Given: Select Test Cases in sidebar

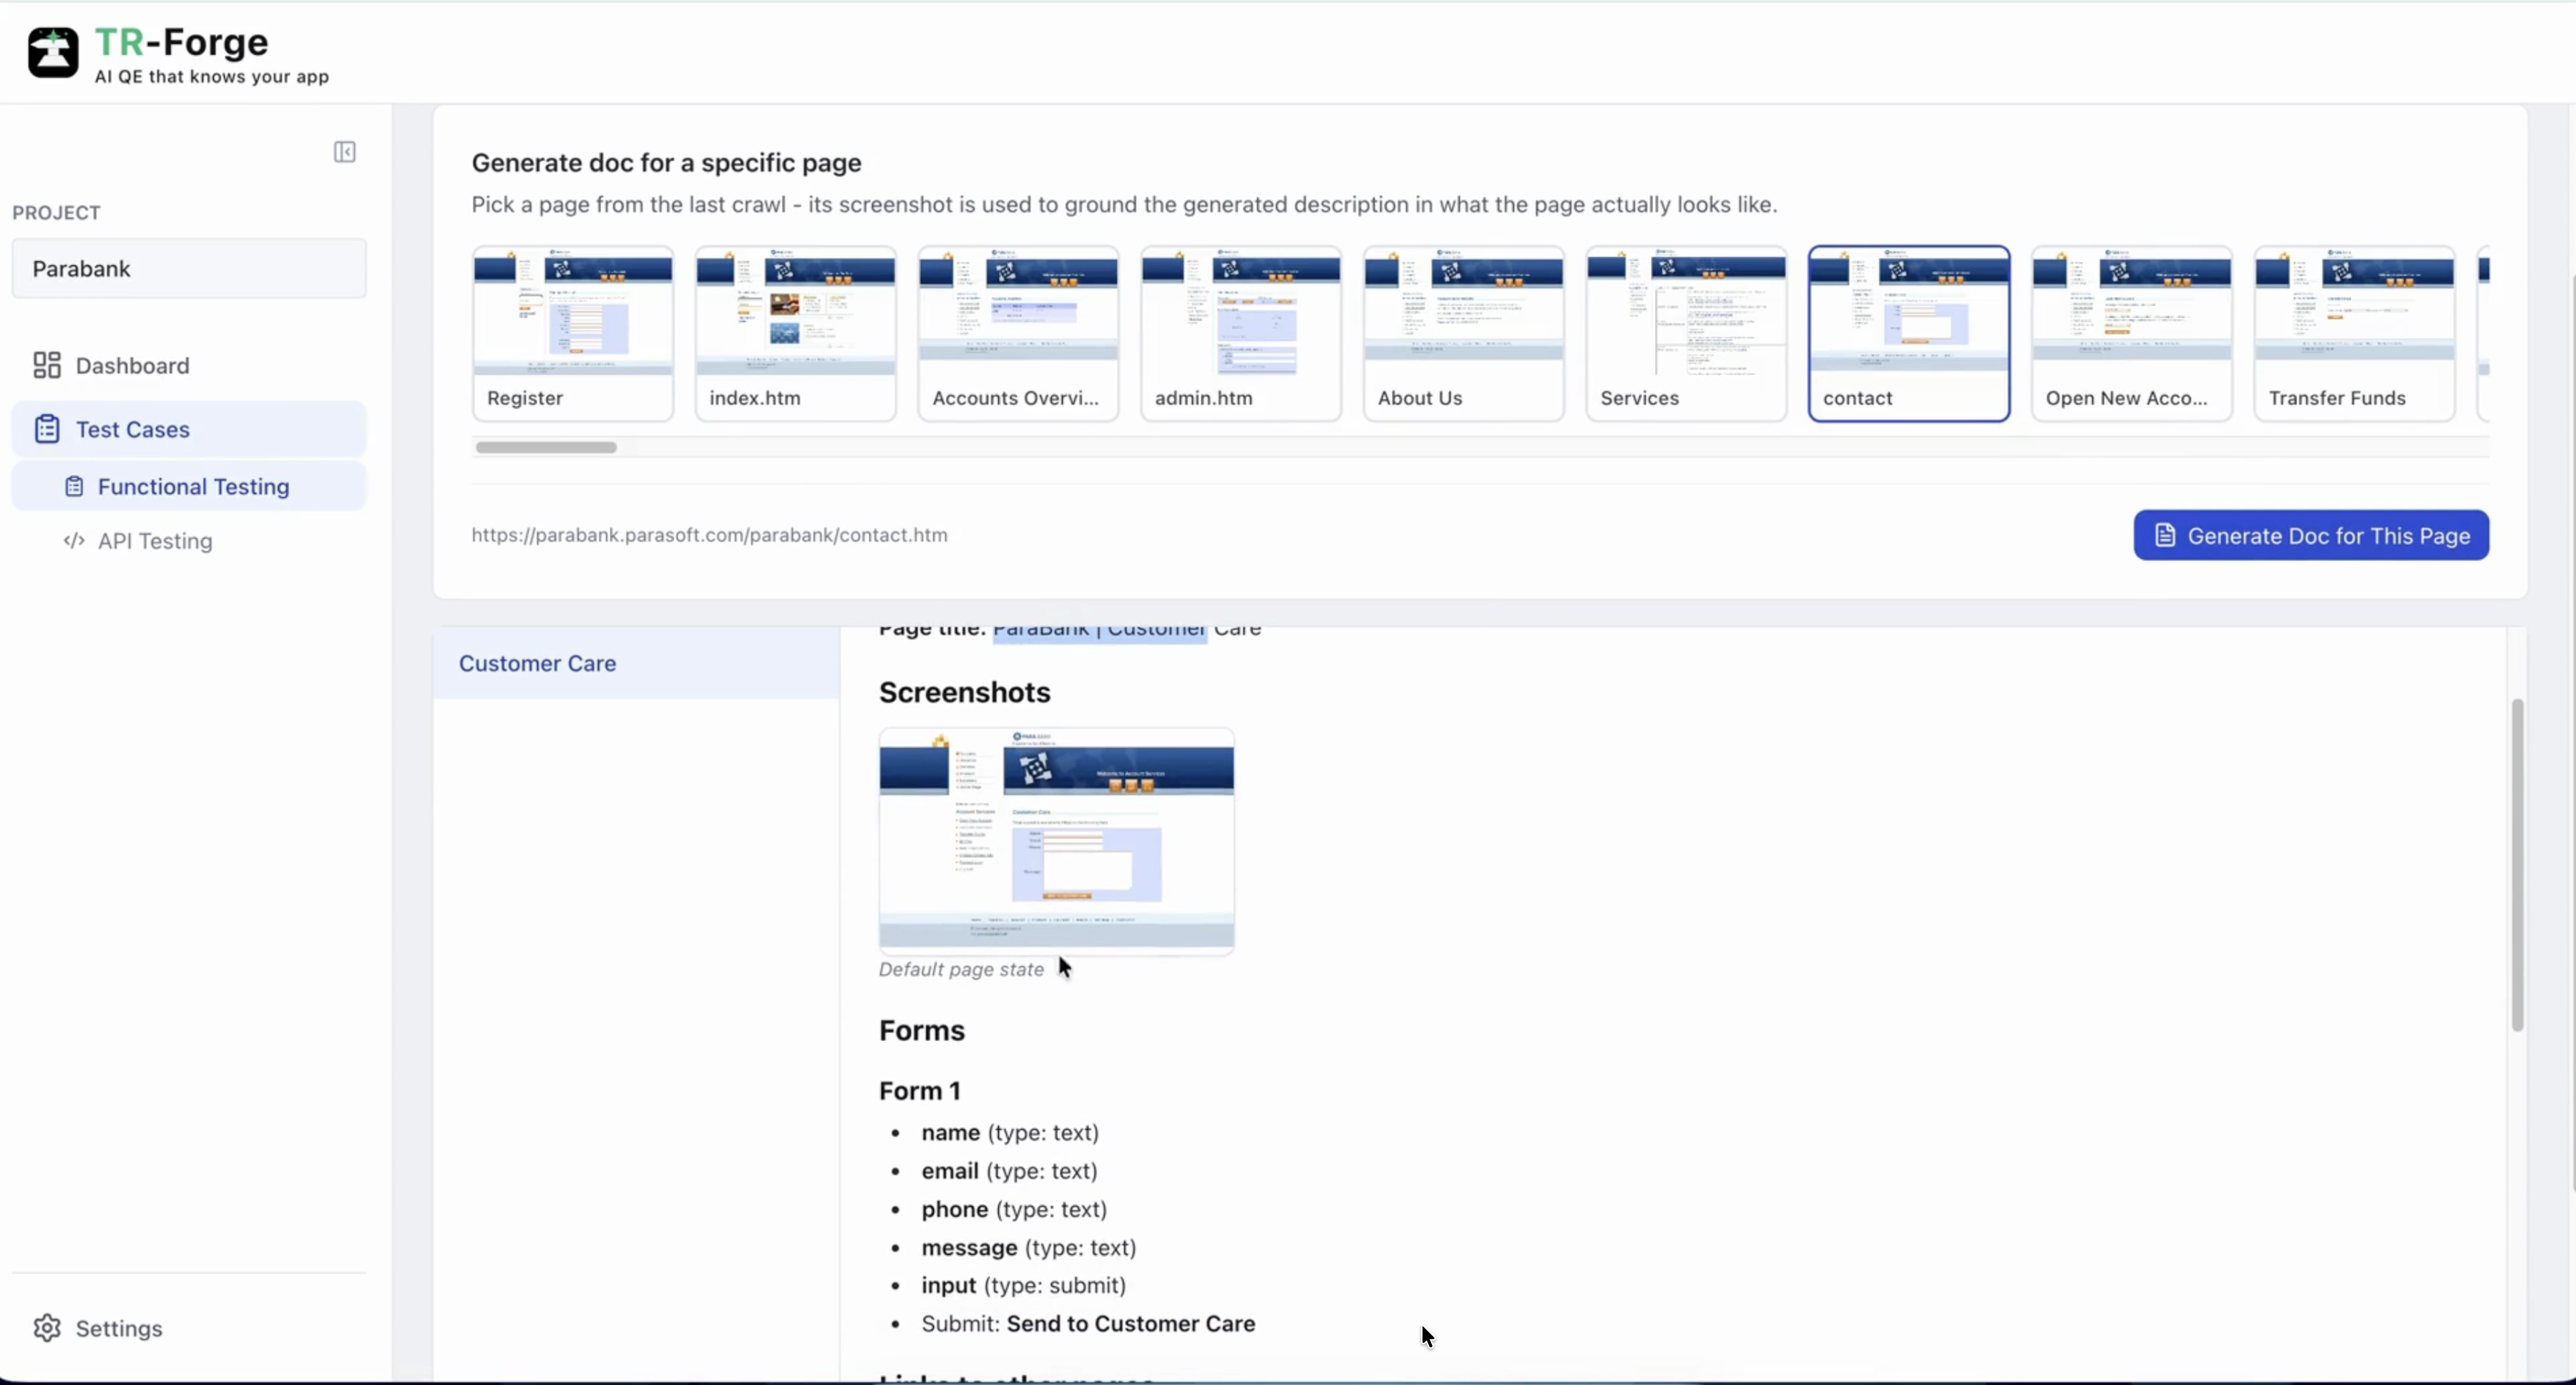Looking at the screenshot, I should [189, 429].
